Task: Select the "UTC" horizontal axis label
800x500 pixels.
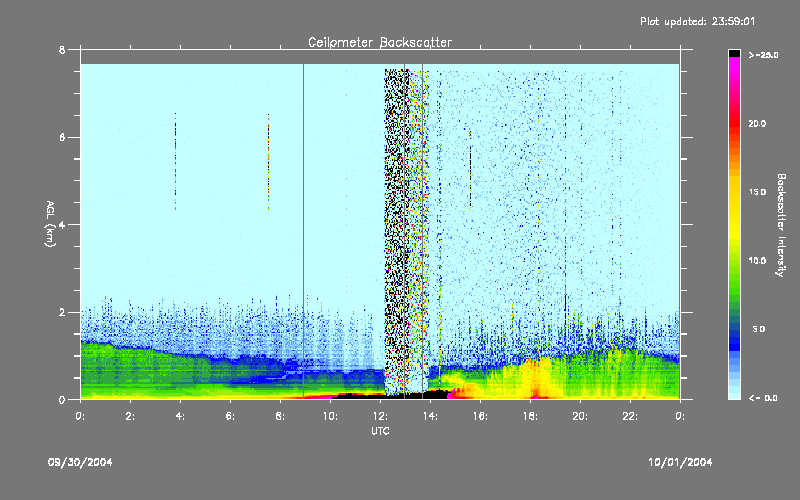Action: pyautogui.click(x=380, y=431)
